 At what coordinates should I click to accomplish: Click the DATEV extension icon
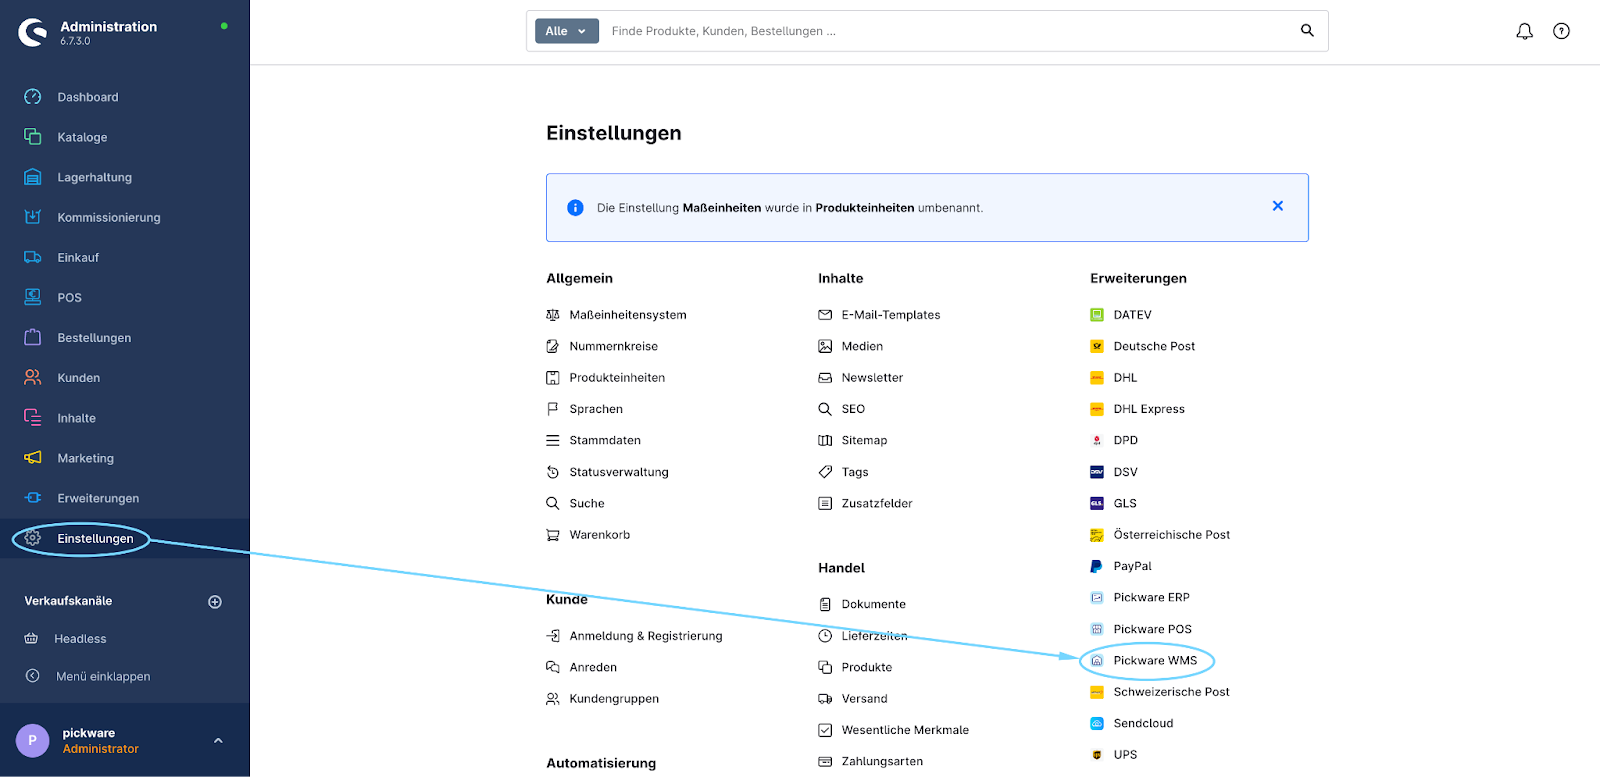pos(1097,315)
